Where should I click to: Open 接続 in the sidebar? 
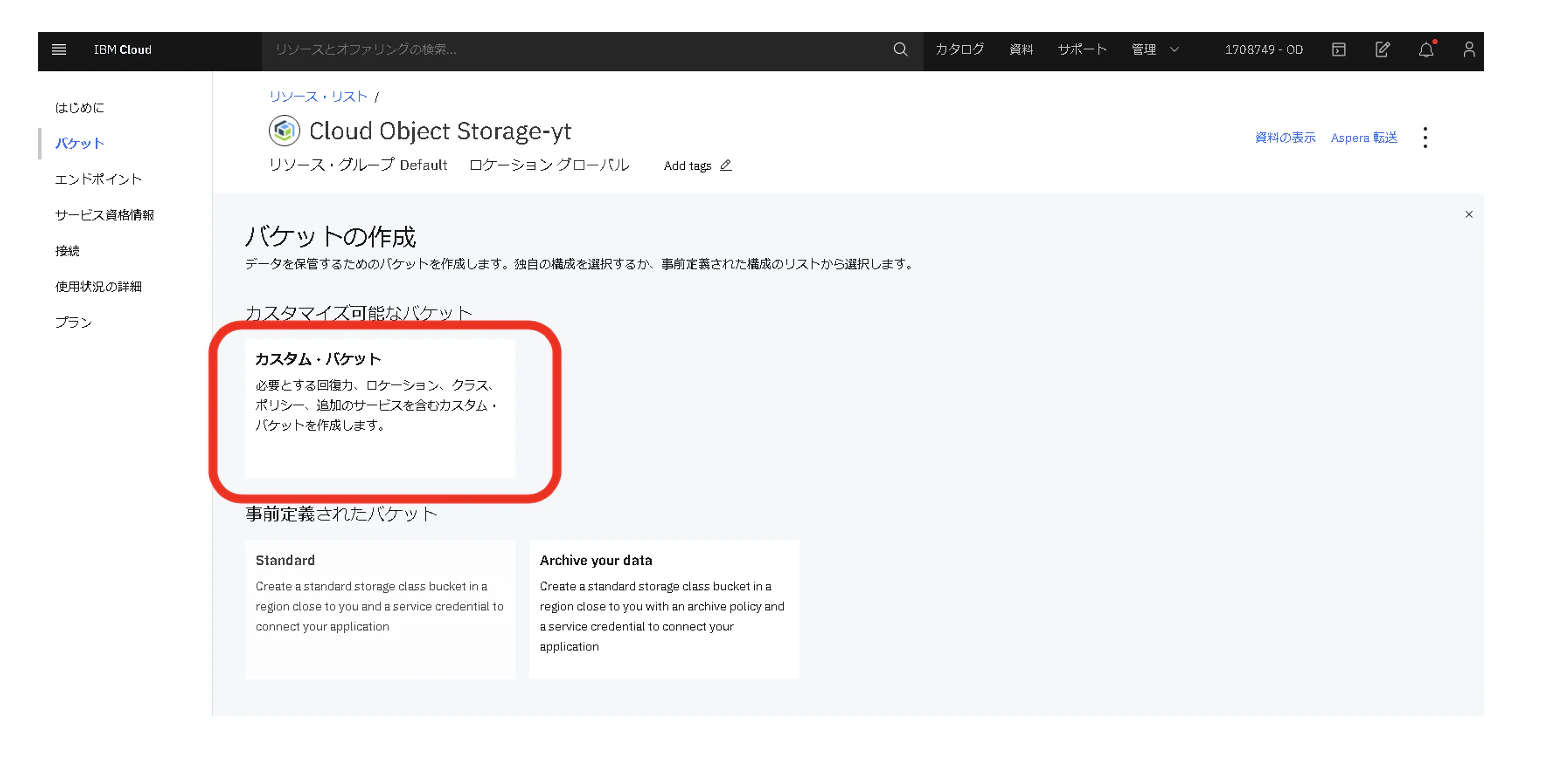(68, 251)
